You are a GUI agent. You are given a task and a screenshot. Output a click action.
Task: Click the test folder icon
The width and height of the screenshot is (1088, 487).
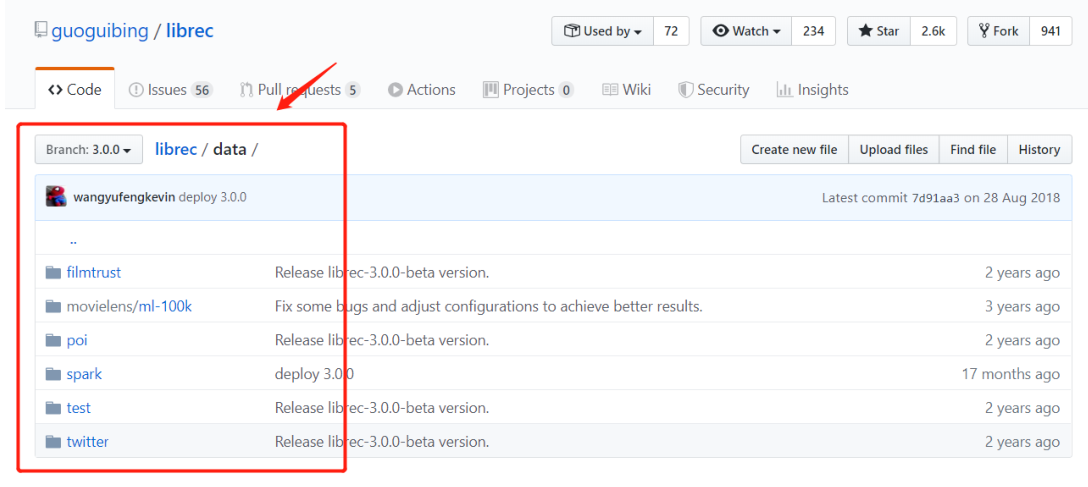click(53, 408)
